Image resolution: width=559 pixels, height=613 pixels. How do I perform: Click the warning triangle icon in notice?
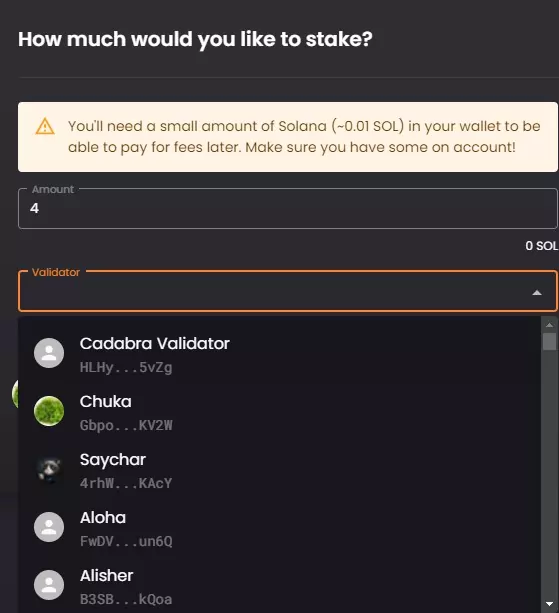pos(45,126)
